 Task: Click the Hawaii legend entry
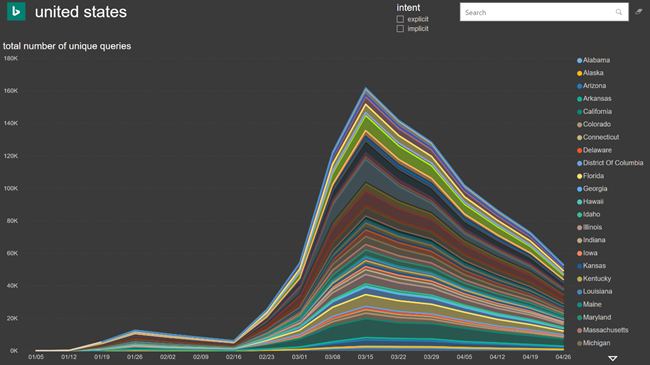pos(590,202)
